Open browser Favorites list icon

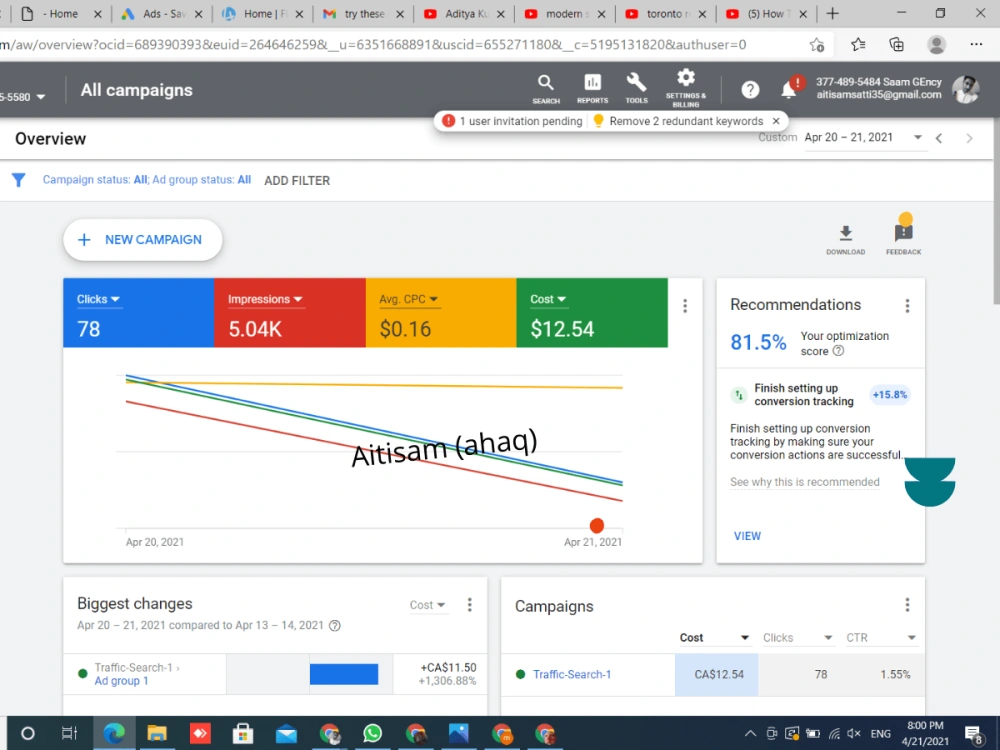(858, 44)
